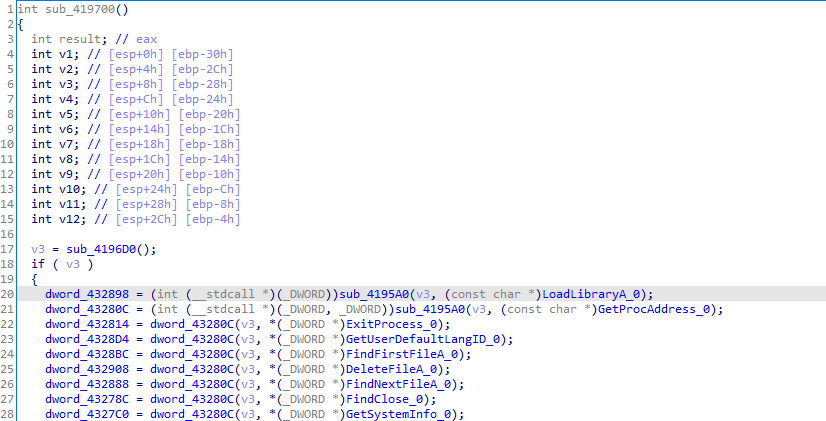The width and height of the screenshot is (826, 421).
Task: Click the [ebp-30h] stack comment
Action: (x=202, y=54)
